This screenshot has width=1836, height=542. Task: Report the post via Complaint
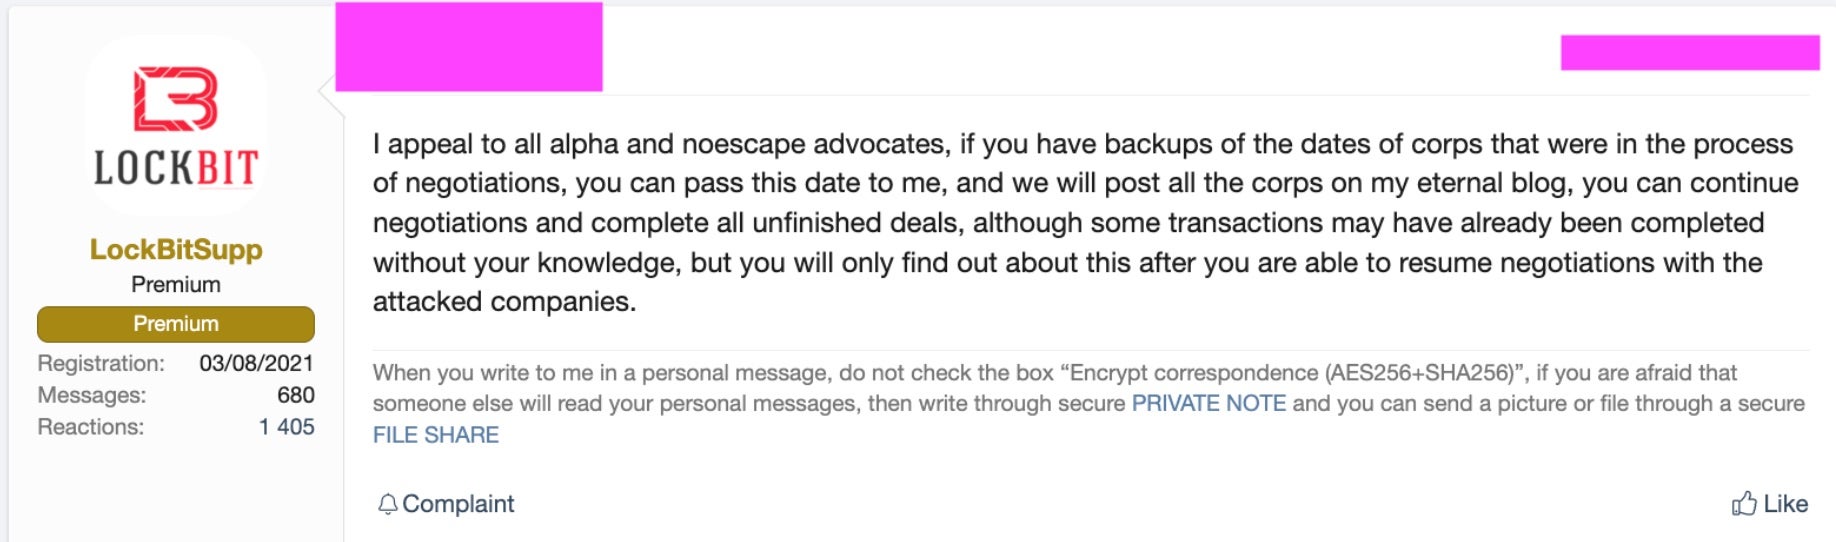[x=458, y=504]
